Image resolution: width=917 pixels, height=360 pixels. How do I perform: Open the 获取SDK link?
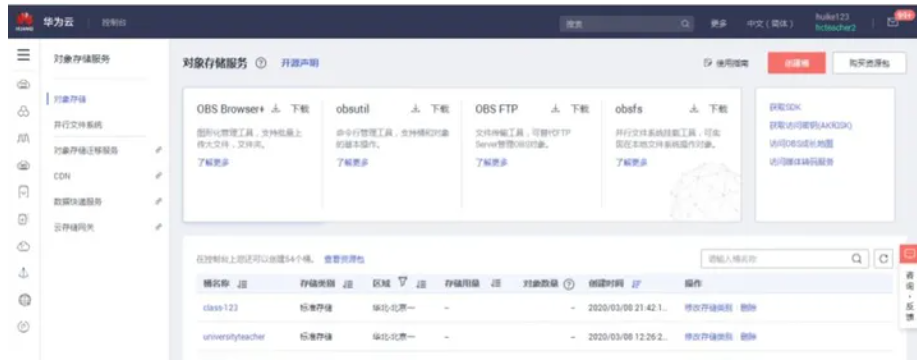pyautogui.click(x=785, y=108)
